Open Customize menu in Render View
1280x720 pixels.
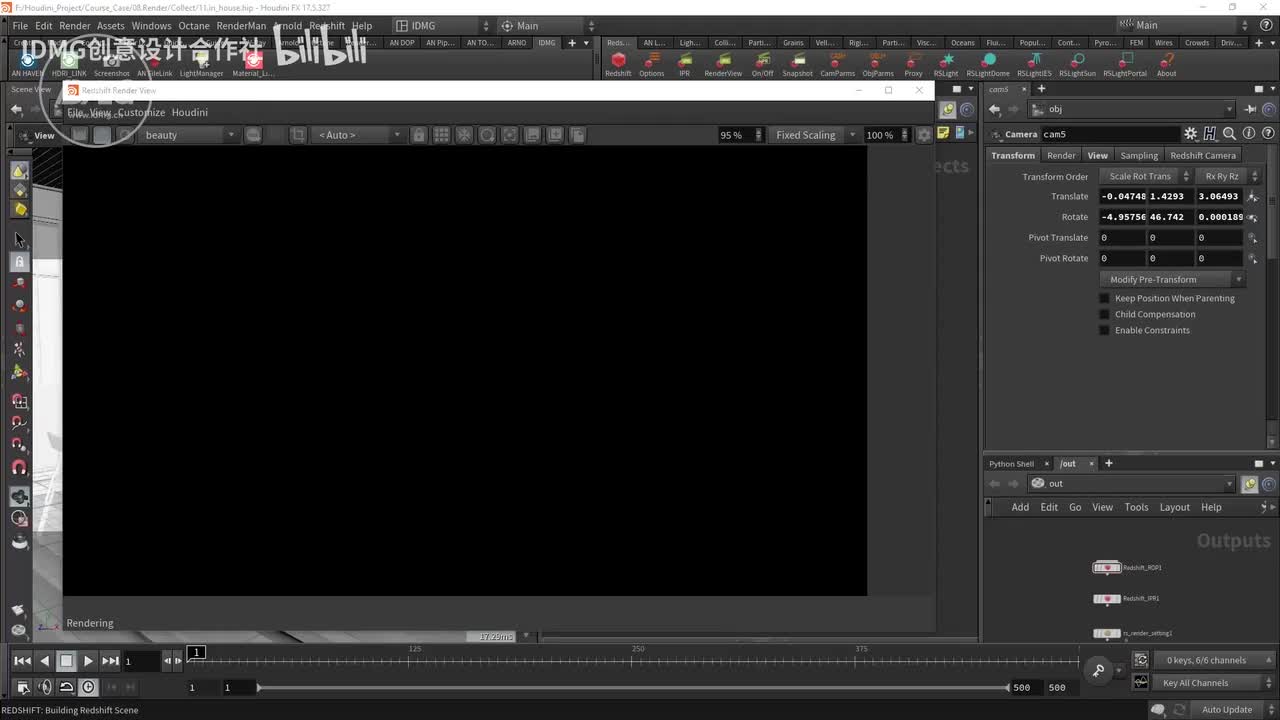click(141, 112)
